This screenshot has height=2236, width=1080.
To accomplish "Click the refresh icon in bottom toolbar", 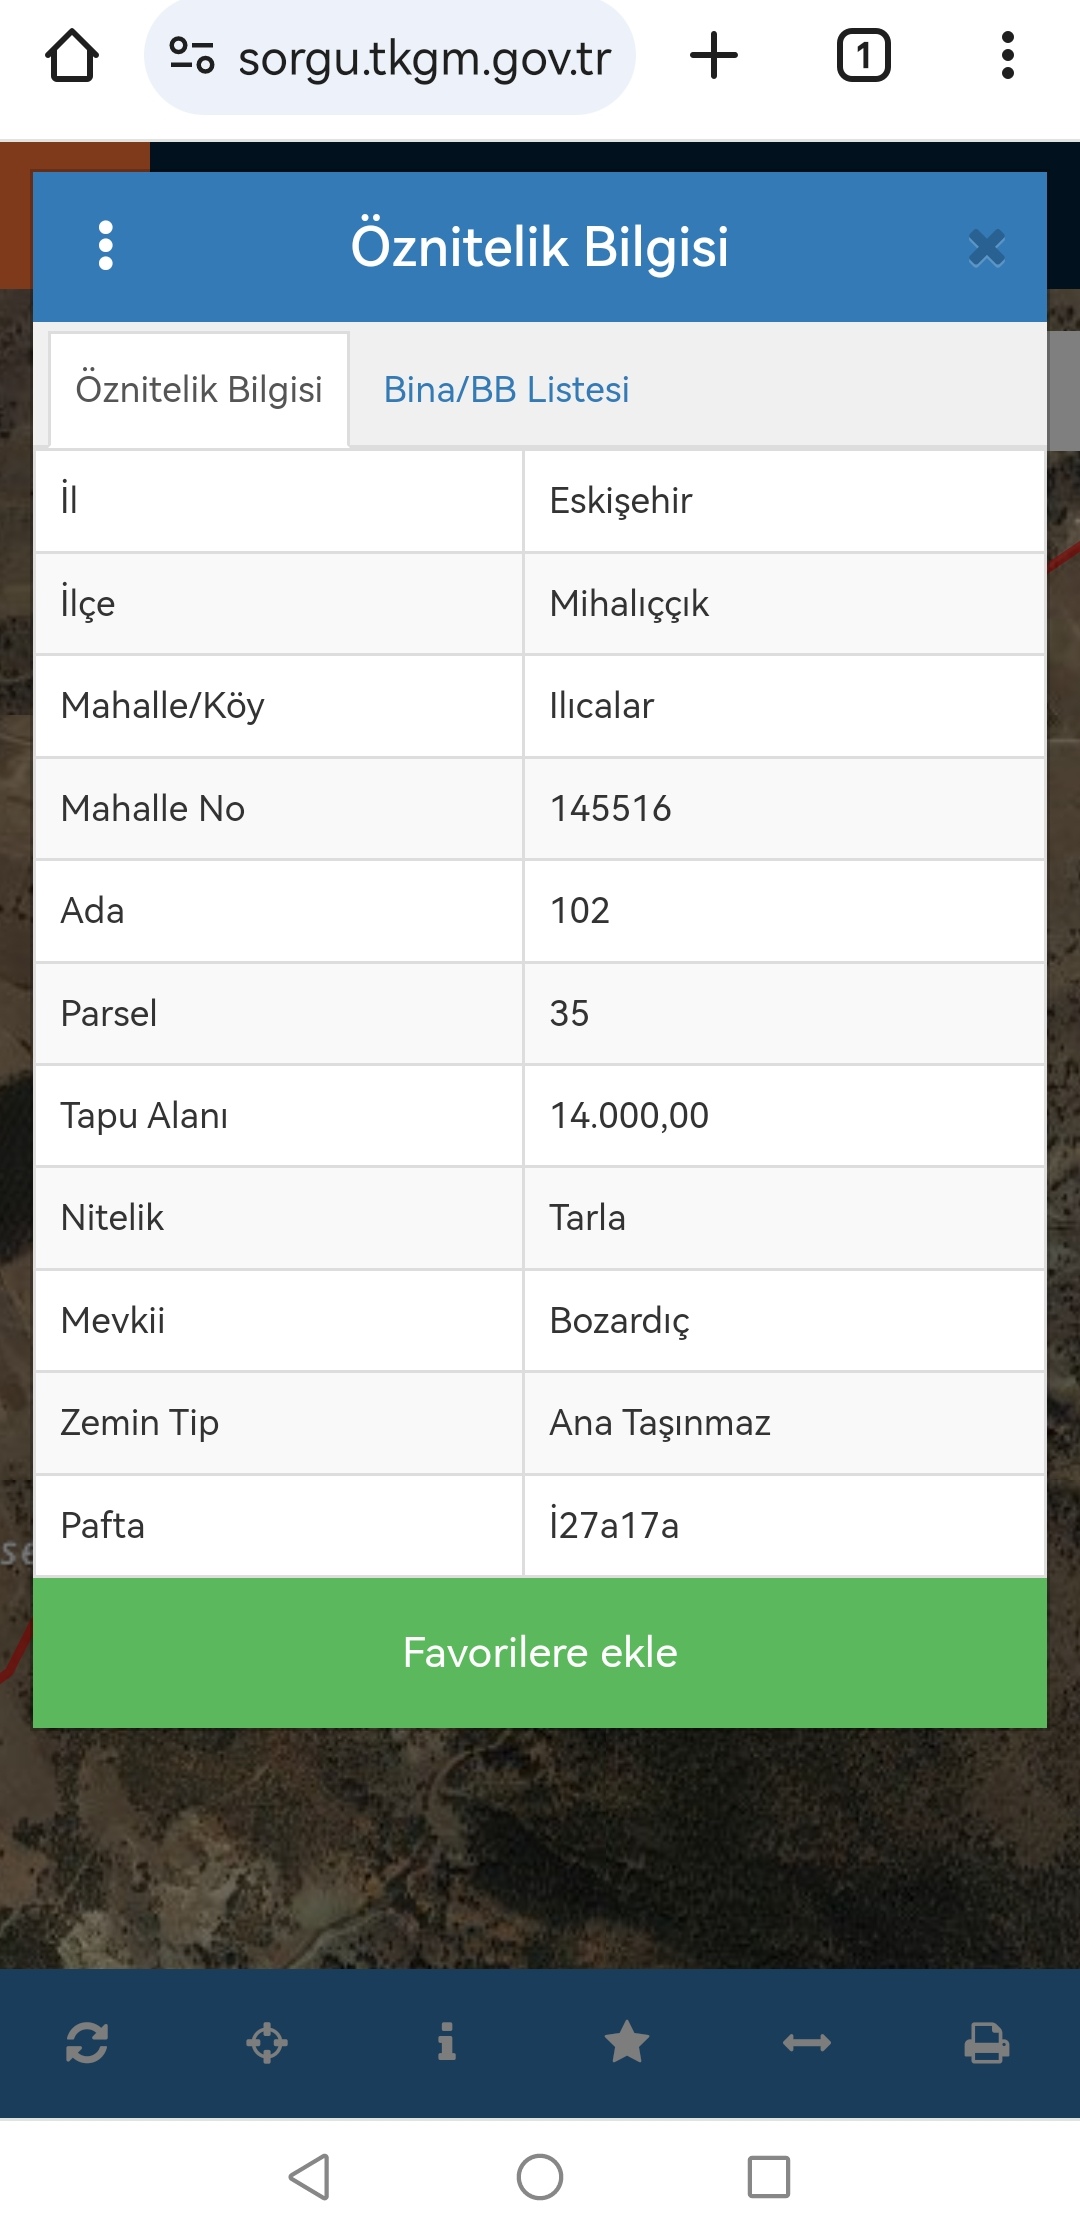I will pyautogui.click(x=87, y=2043).
